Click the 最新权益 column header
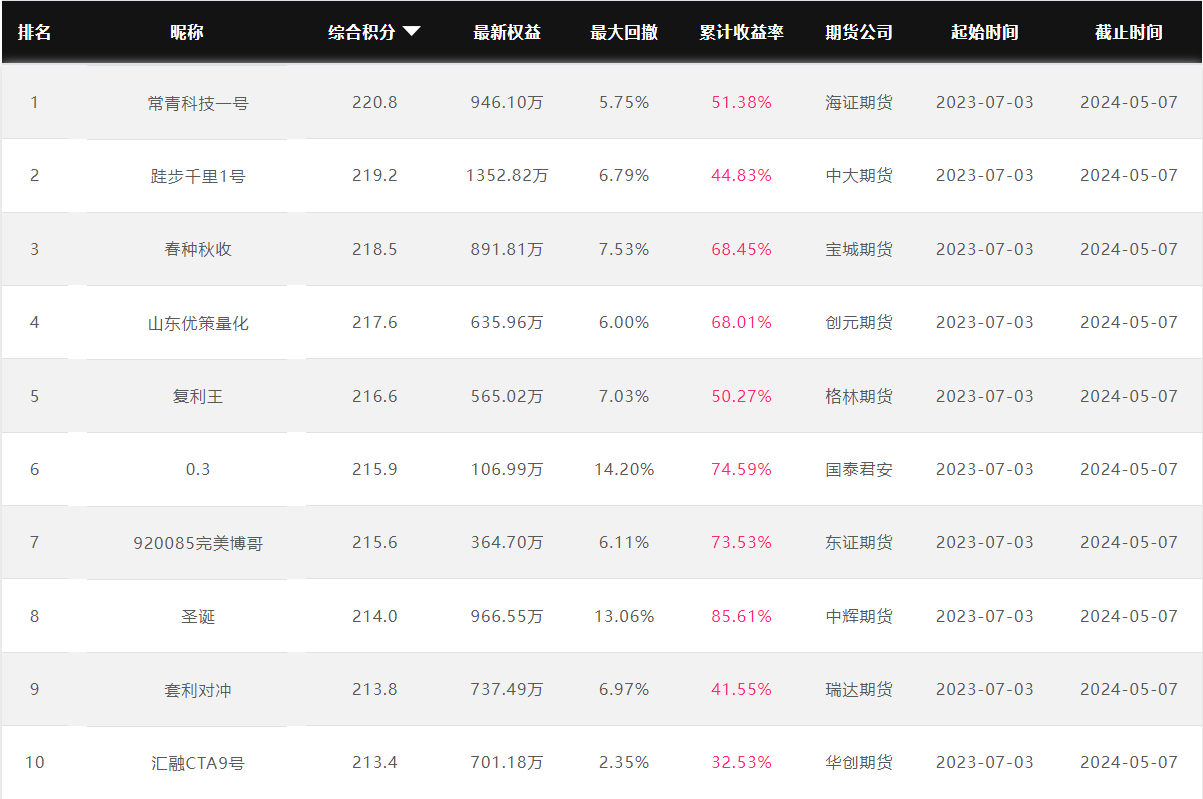The image size is (1203, 799). (507, 32)
